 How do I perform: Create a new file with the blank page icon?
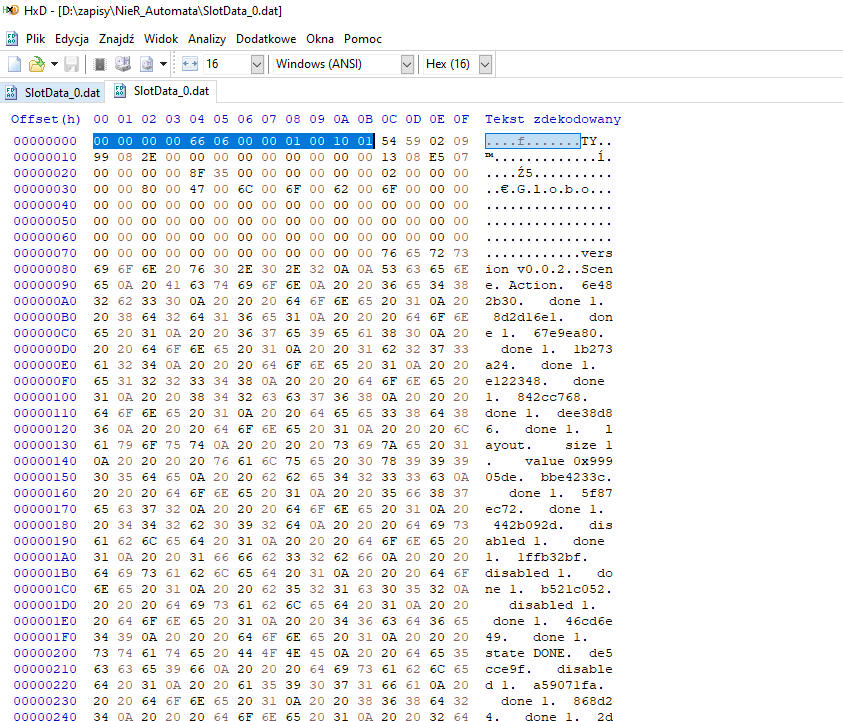(x=15, y=65)
